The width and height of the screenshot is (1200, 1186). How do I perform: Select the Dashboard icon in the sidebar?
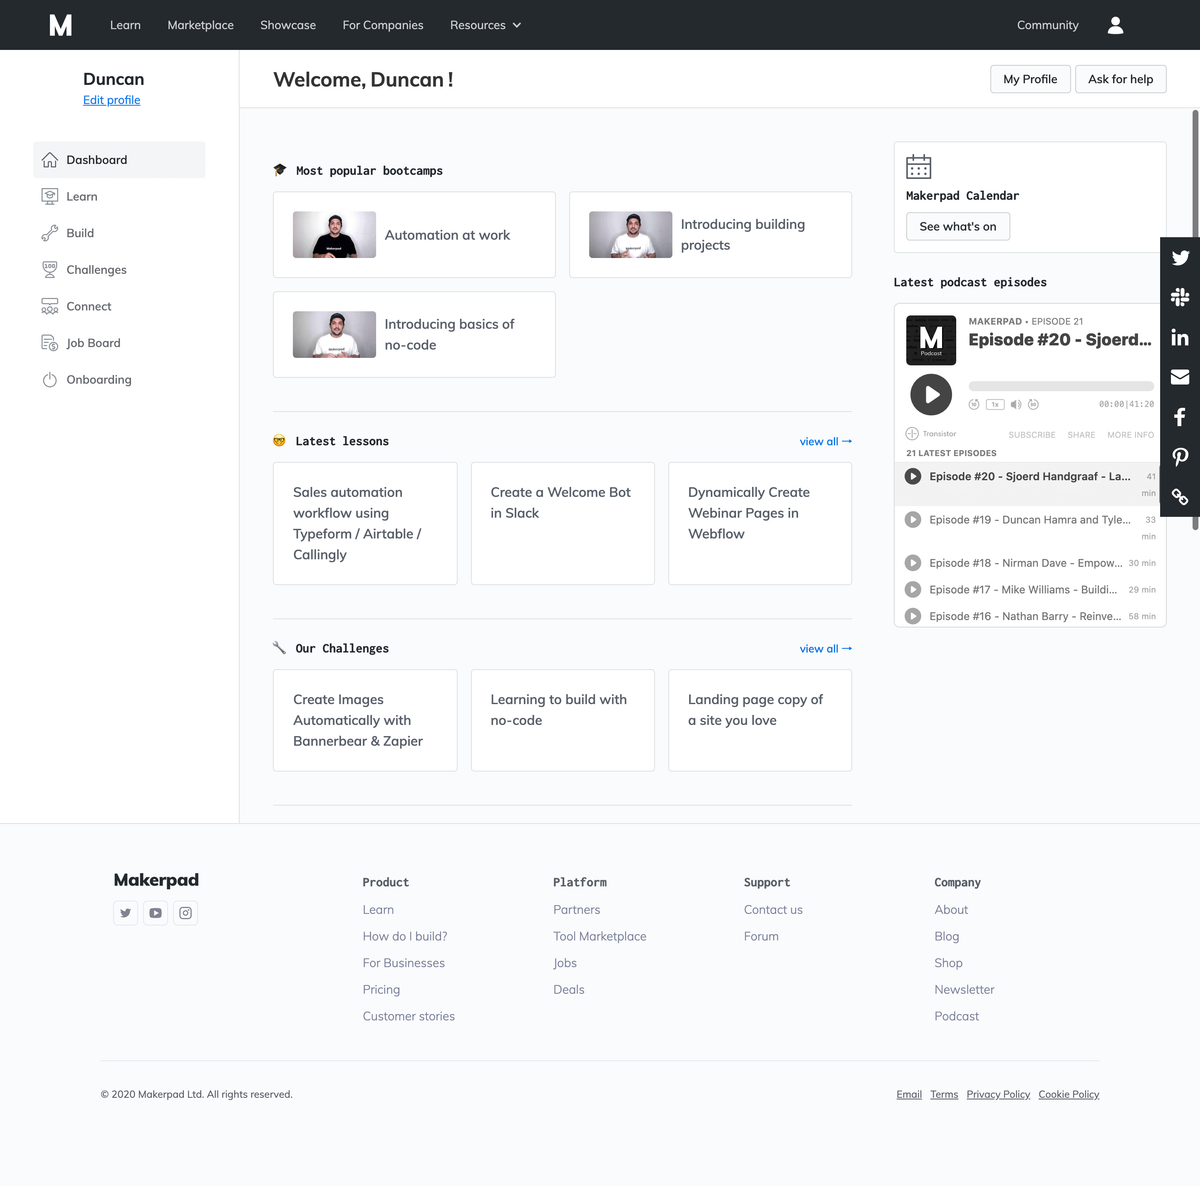[49, 159]
